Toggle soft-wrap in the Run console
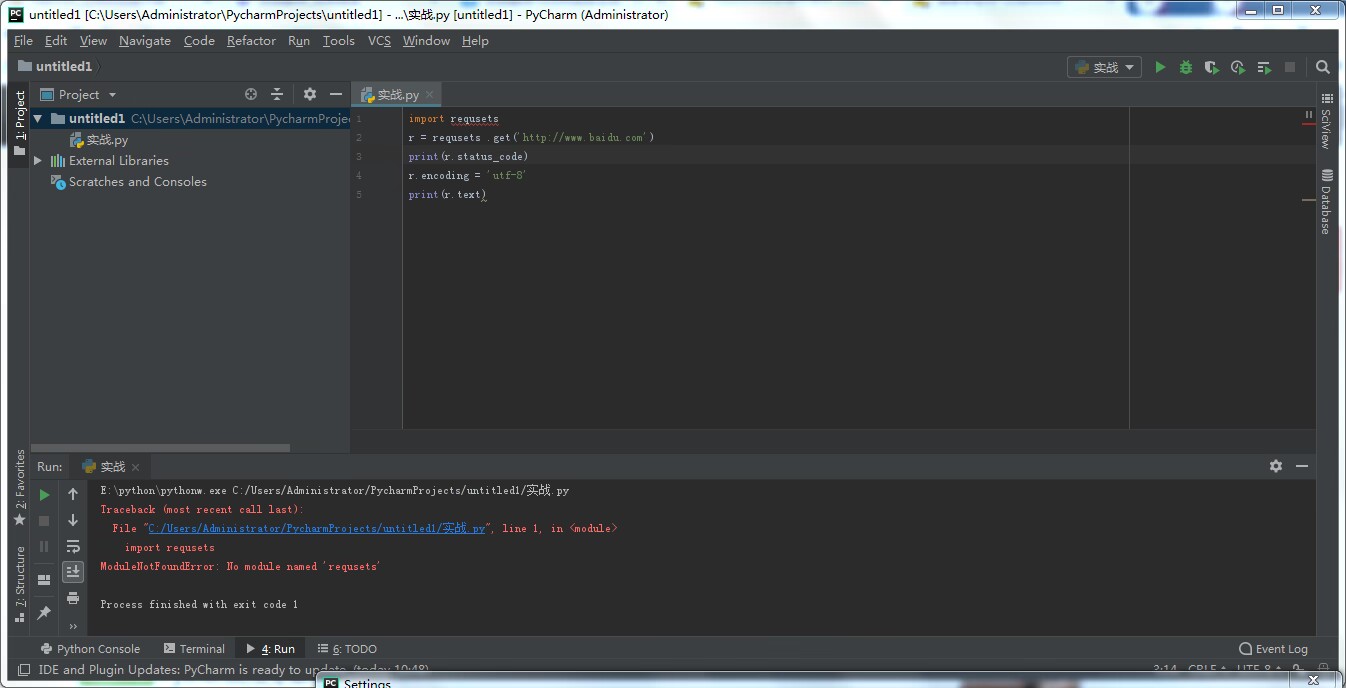Viewport: 1346px width, 688px height. tap(73, 546)
